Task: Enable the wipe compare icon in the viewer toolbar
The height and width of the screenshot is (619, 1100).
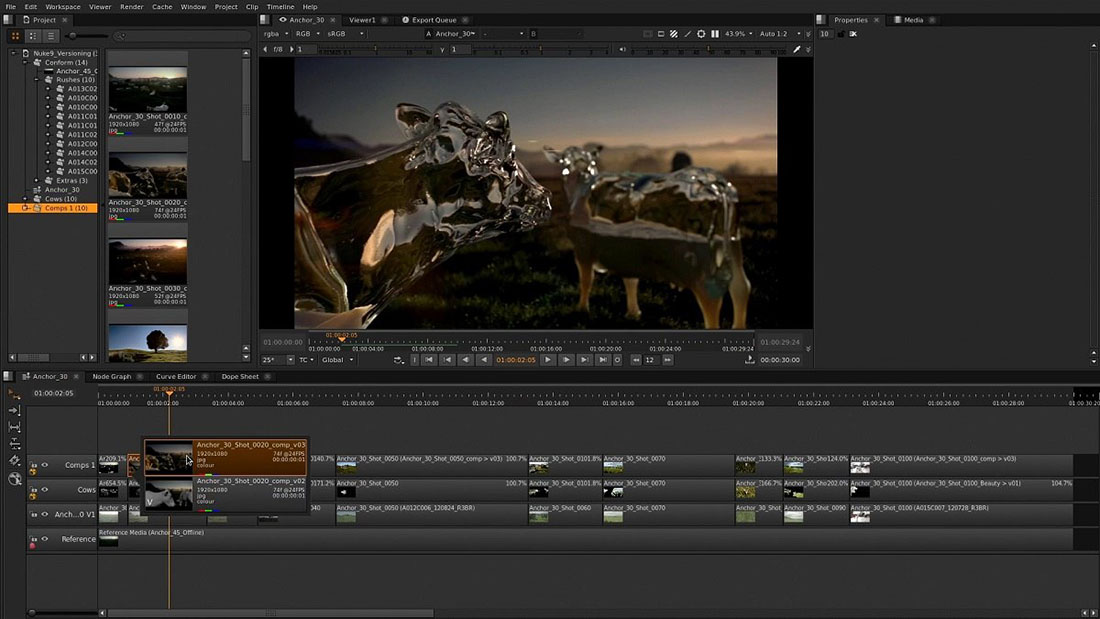Action: 674,33
